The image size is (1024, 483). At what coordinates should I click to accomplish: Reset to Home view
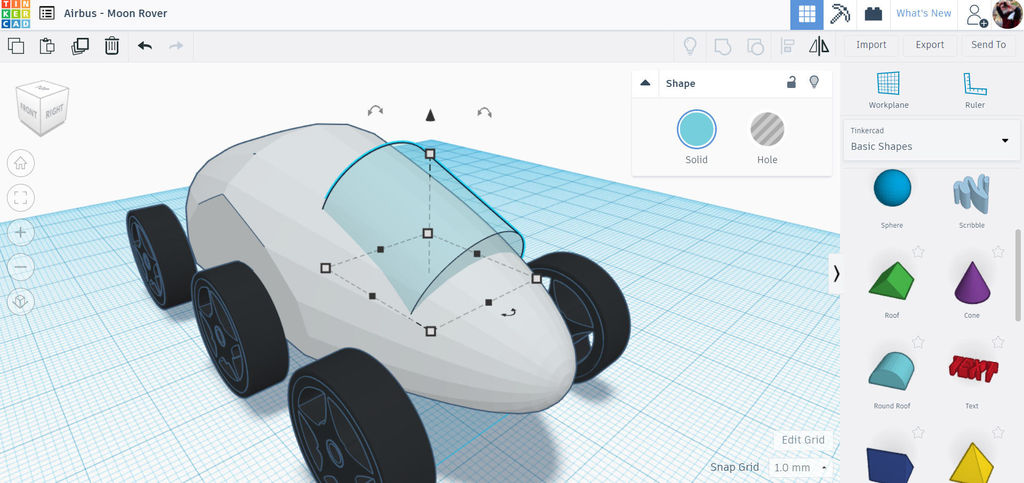[x=20, y=163]
